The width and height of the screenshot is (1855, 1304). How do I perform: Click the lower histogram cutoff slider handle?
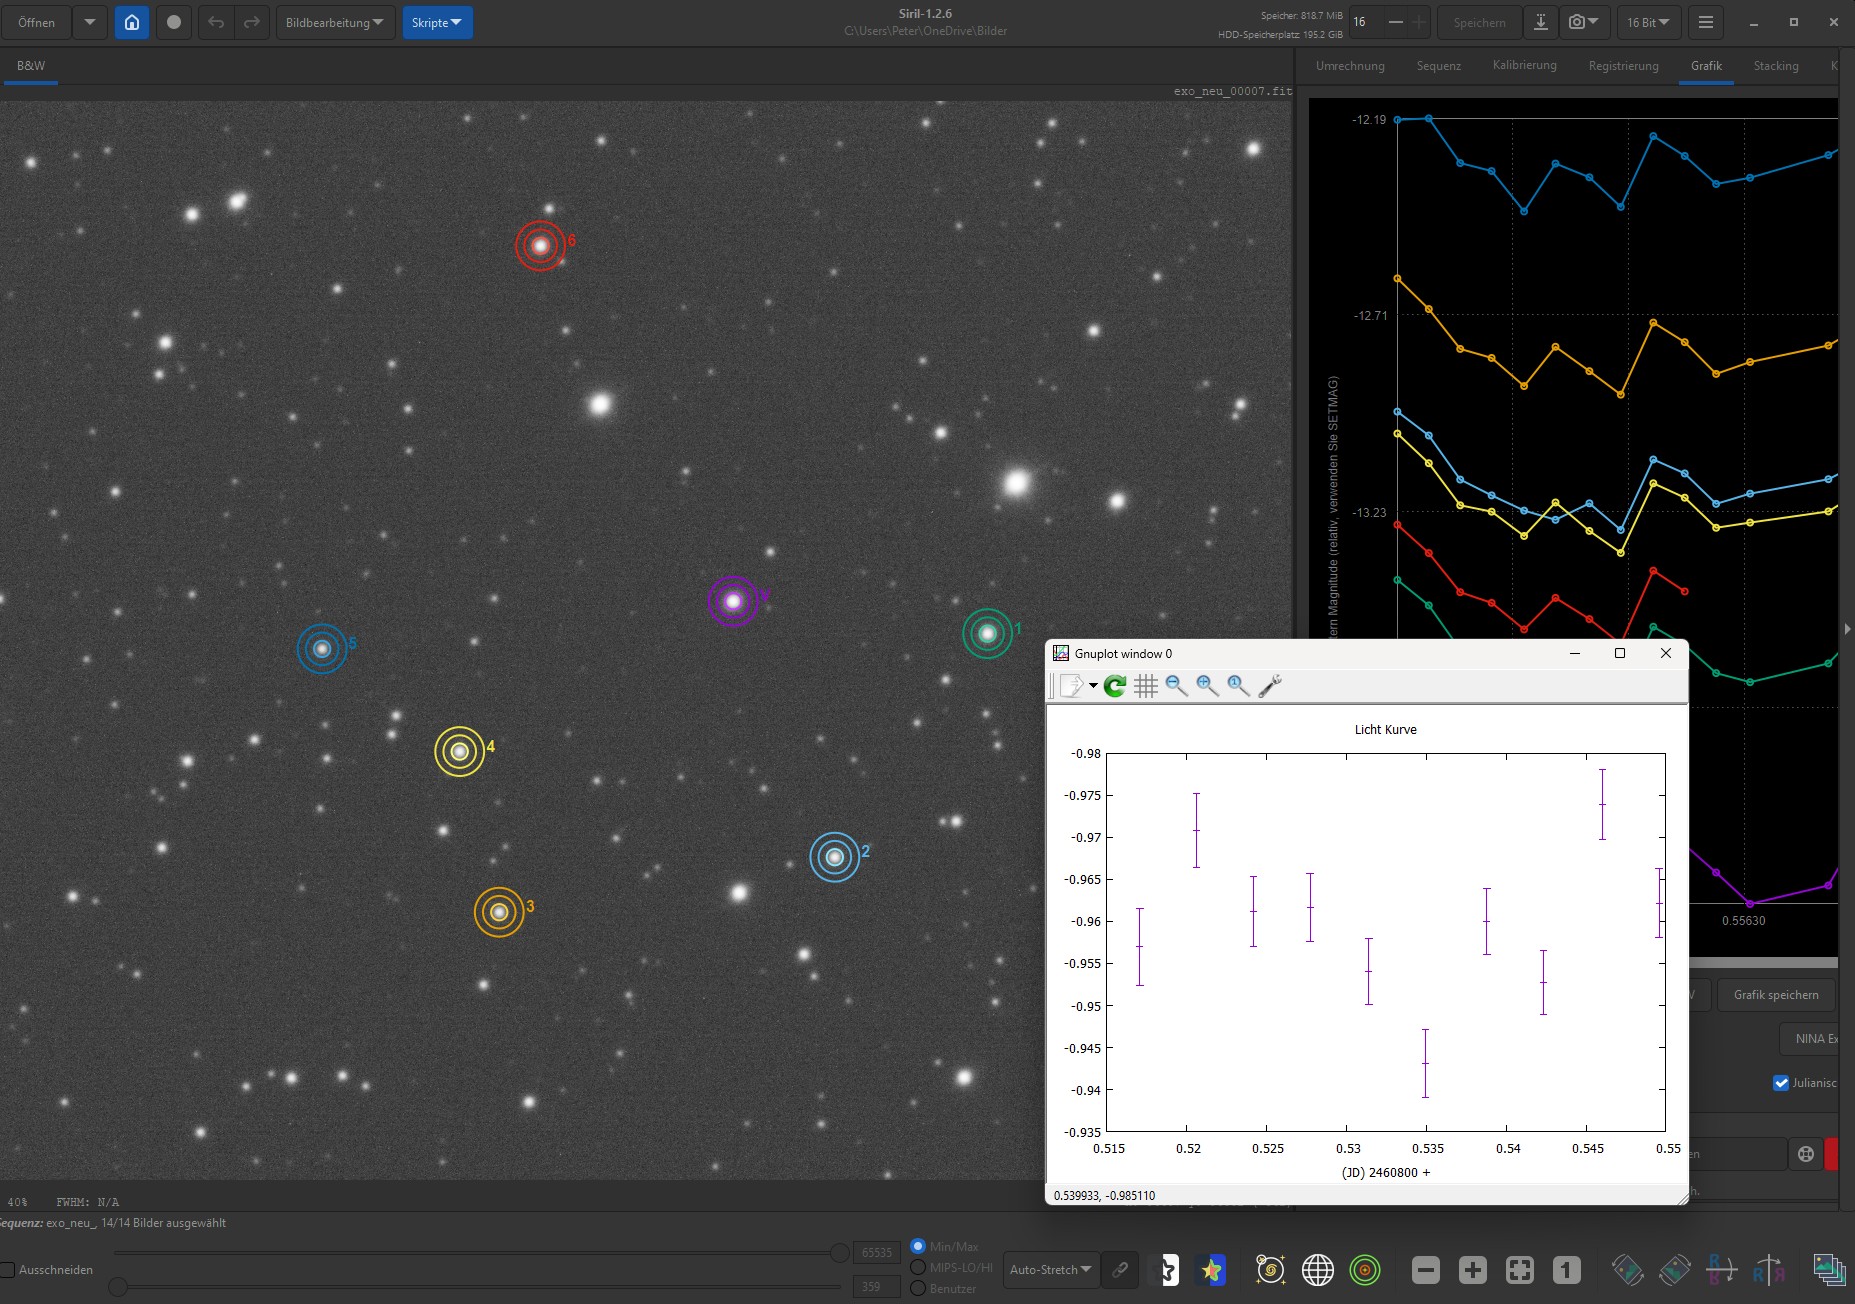pos(118,1287)
